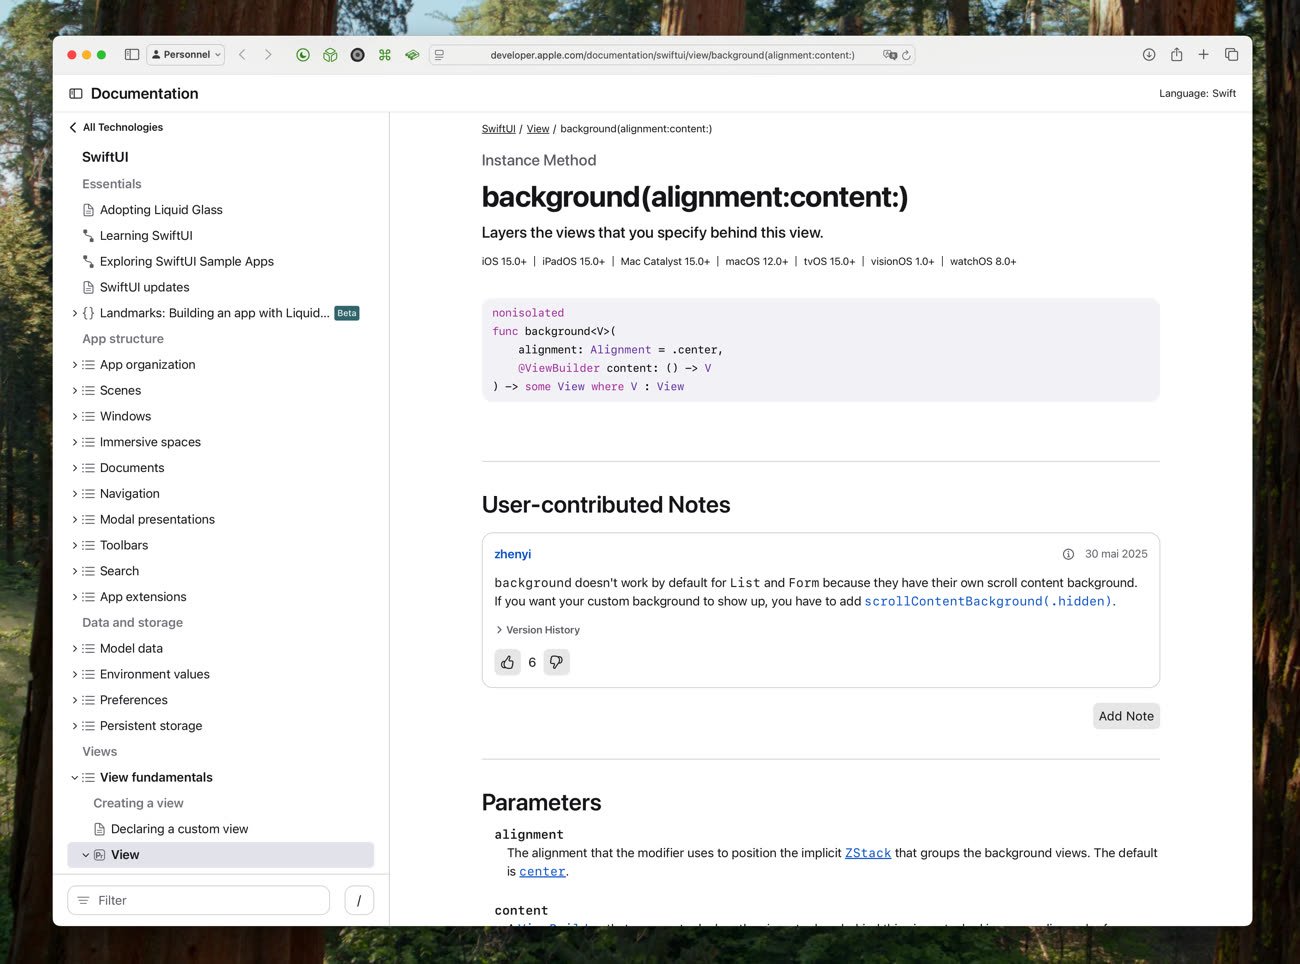Image resolution: width=1300 pixels, height=964 pixels.
Task: Open zhenyi's user profile
Action: [513, 555]
